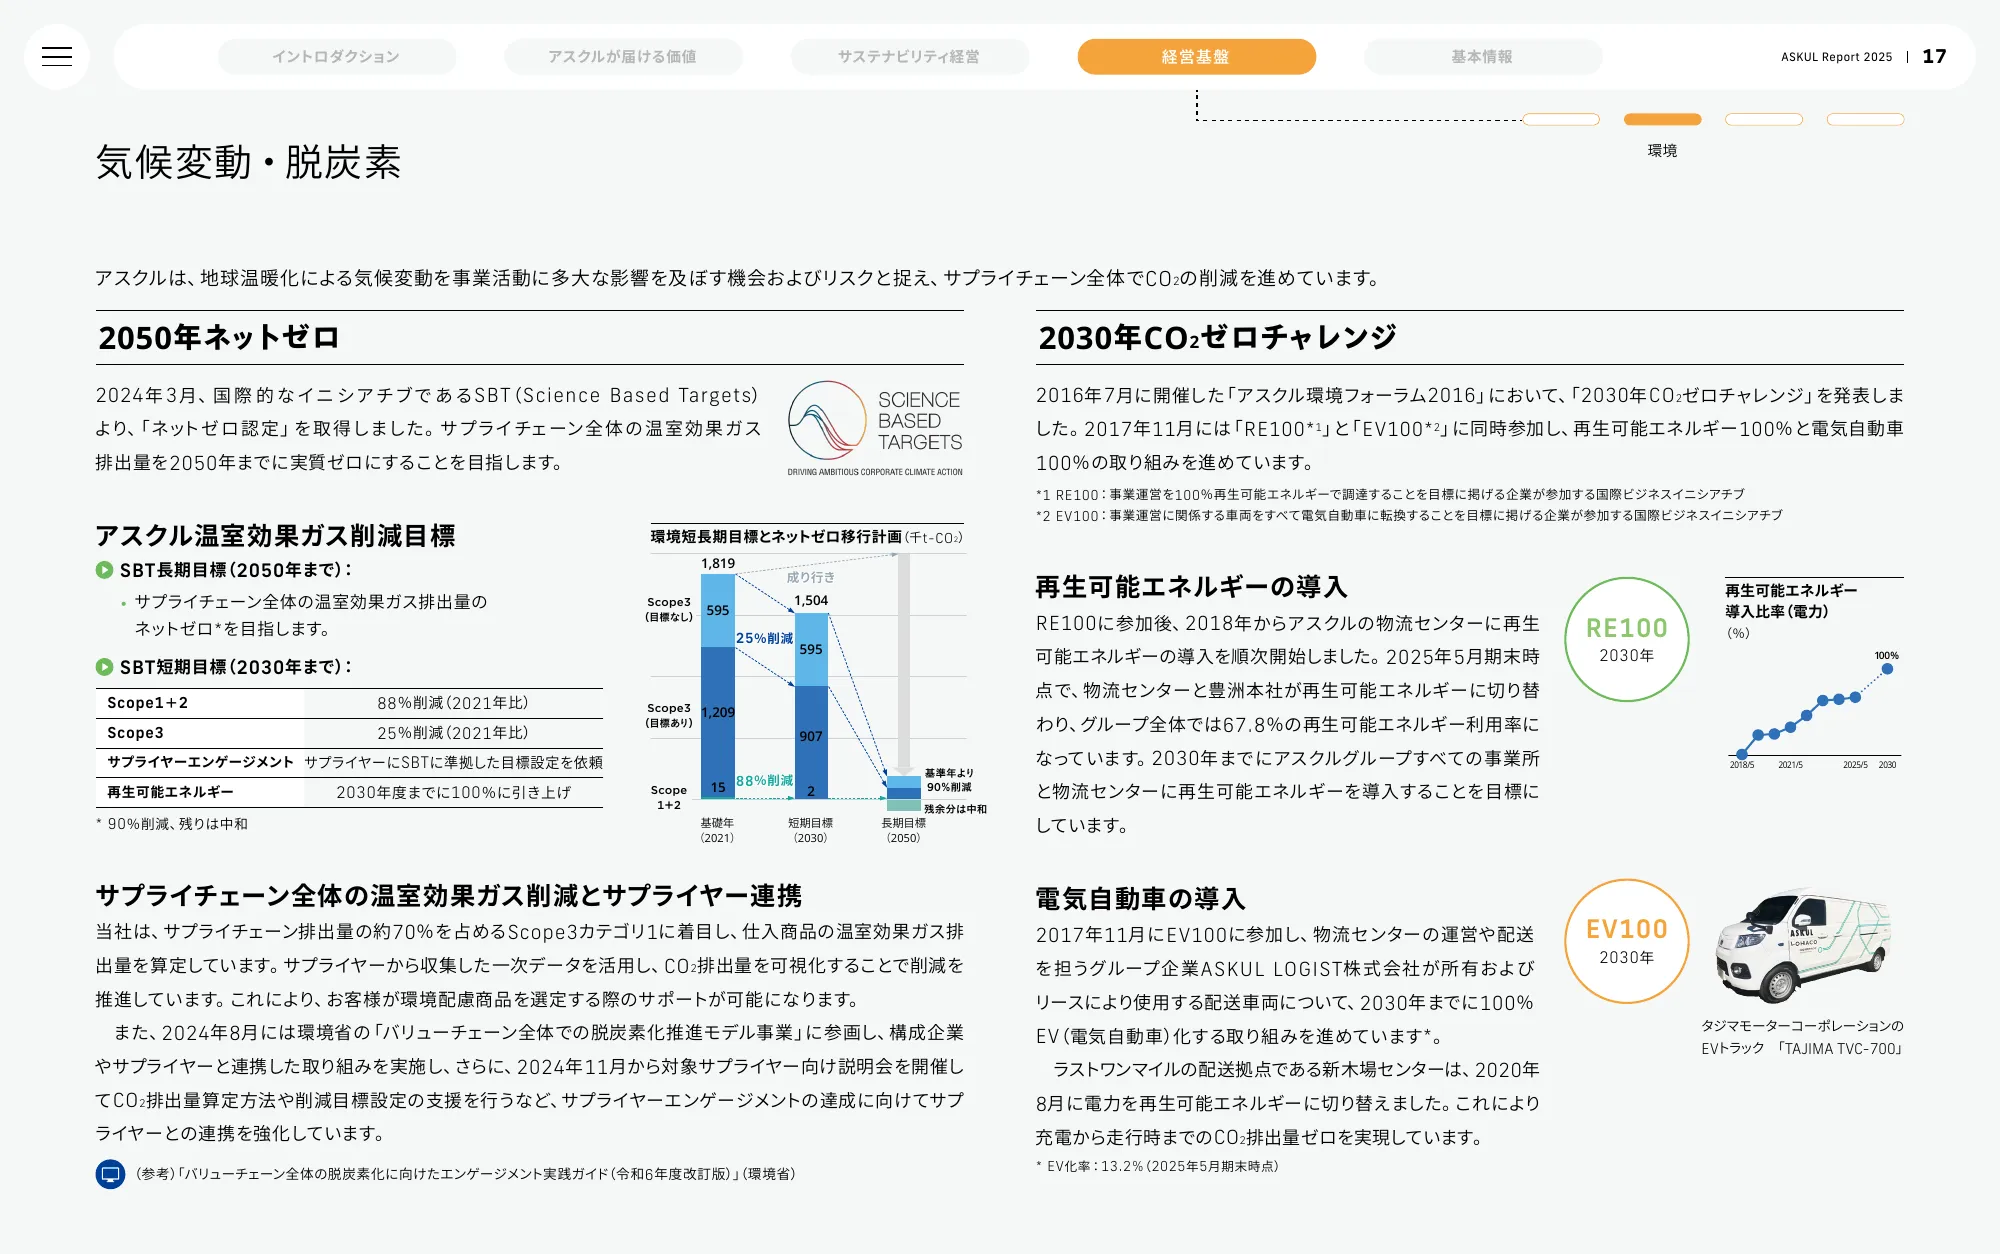Click the 2021 base-year bar in chart
2000x1254 pixels.
point(718,685)
